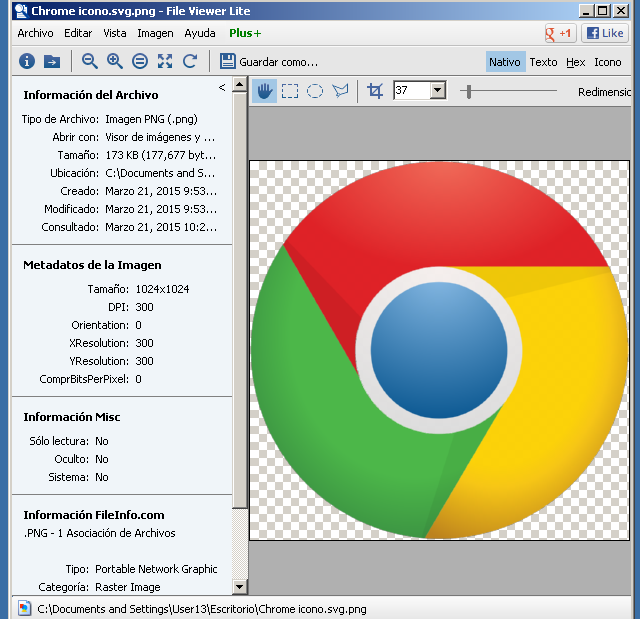Switch to the Texto view tab
Image resolution: width=640 pixels, height=619 pixels.
[543, 62]
